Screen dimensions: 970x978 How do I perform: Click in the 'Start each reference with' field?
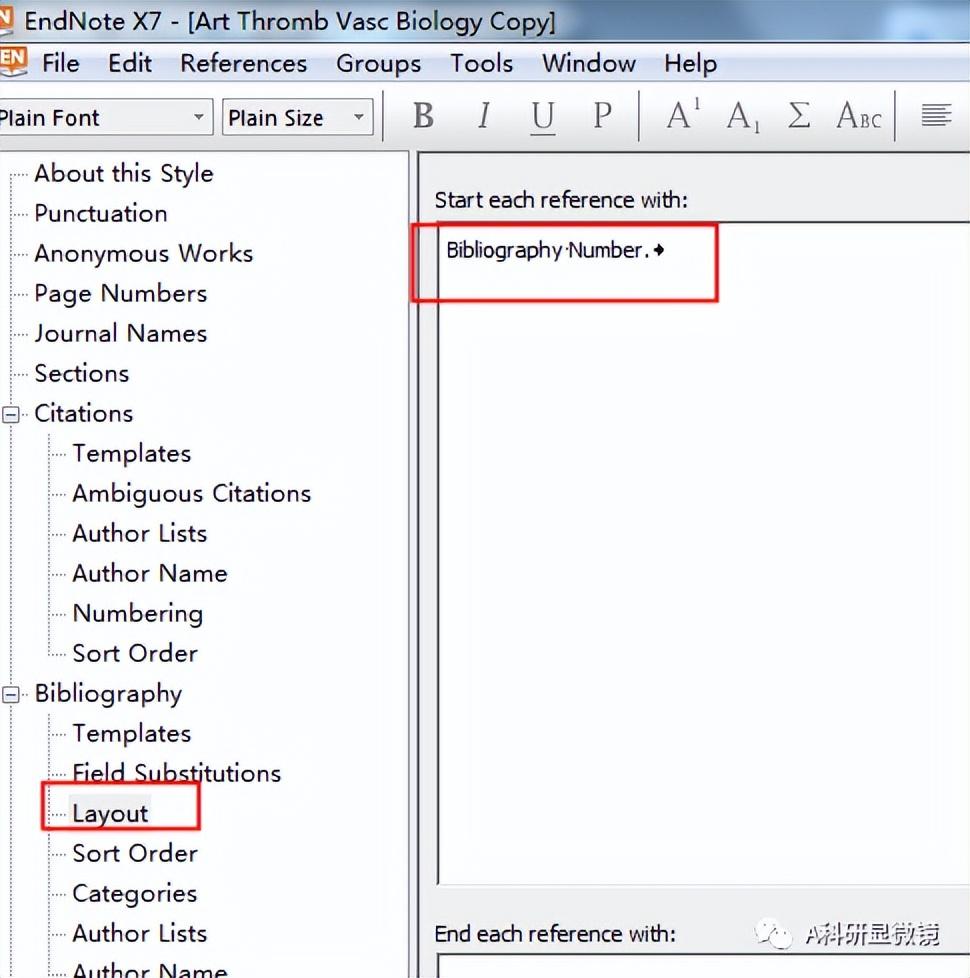click(x=704, y=553)
